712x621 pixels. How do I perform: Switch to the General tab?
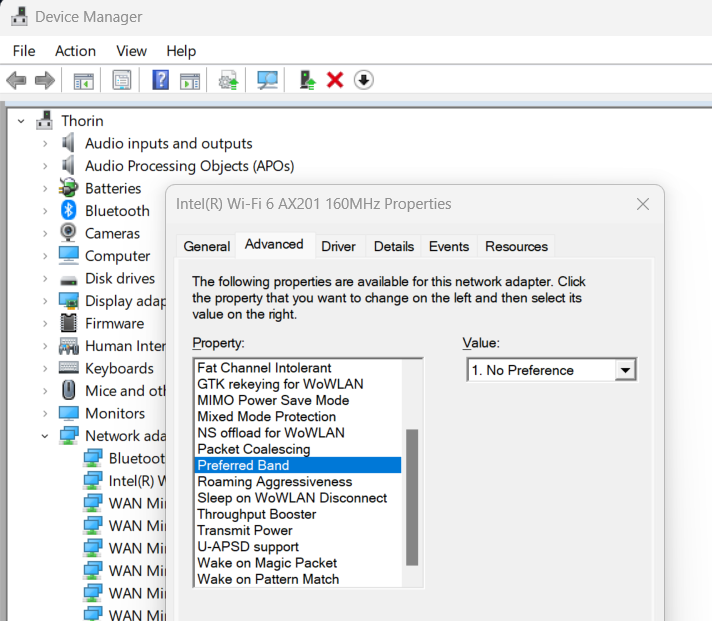click(x=207, y=246)
